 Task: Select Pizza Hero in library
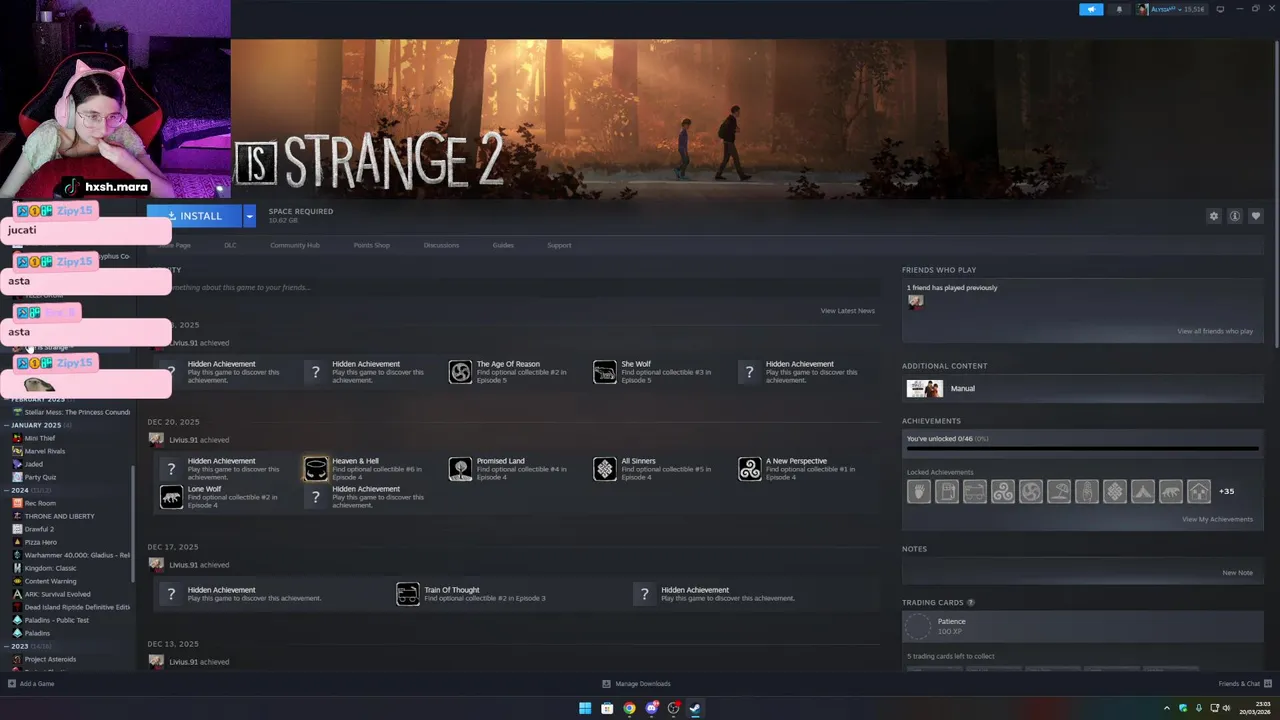point(41,542)
